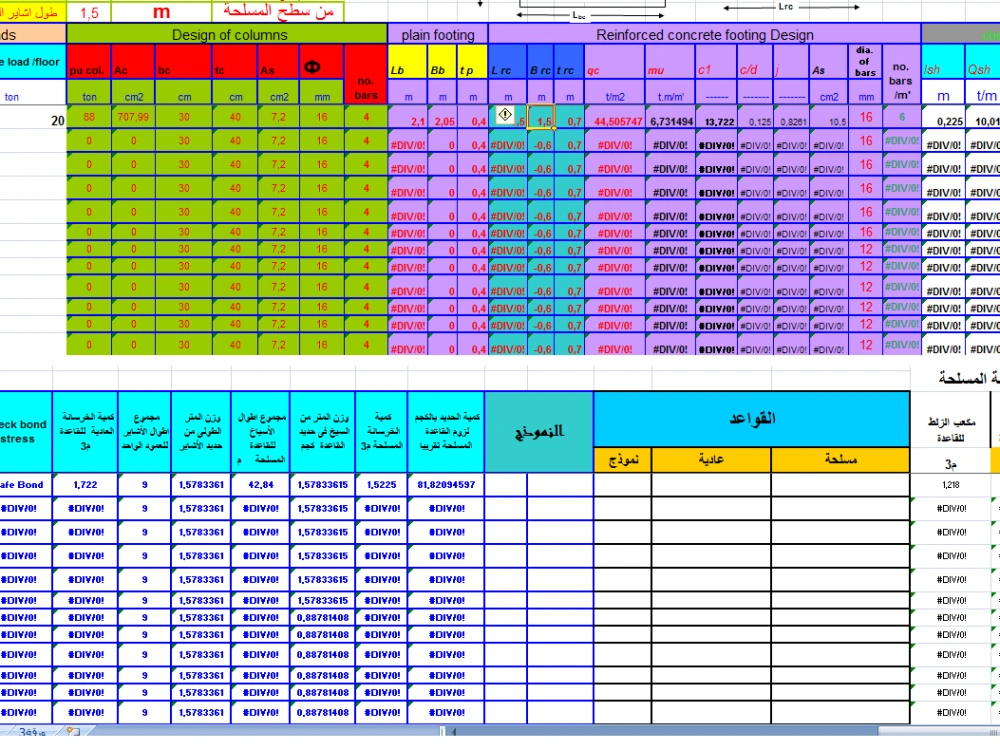Click the 'dia. of bars' header
The image size is (1000, 750).
click(x=865, y=62)
